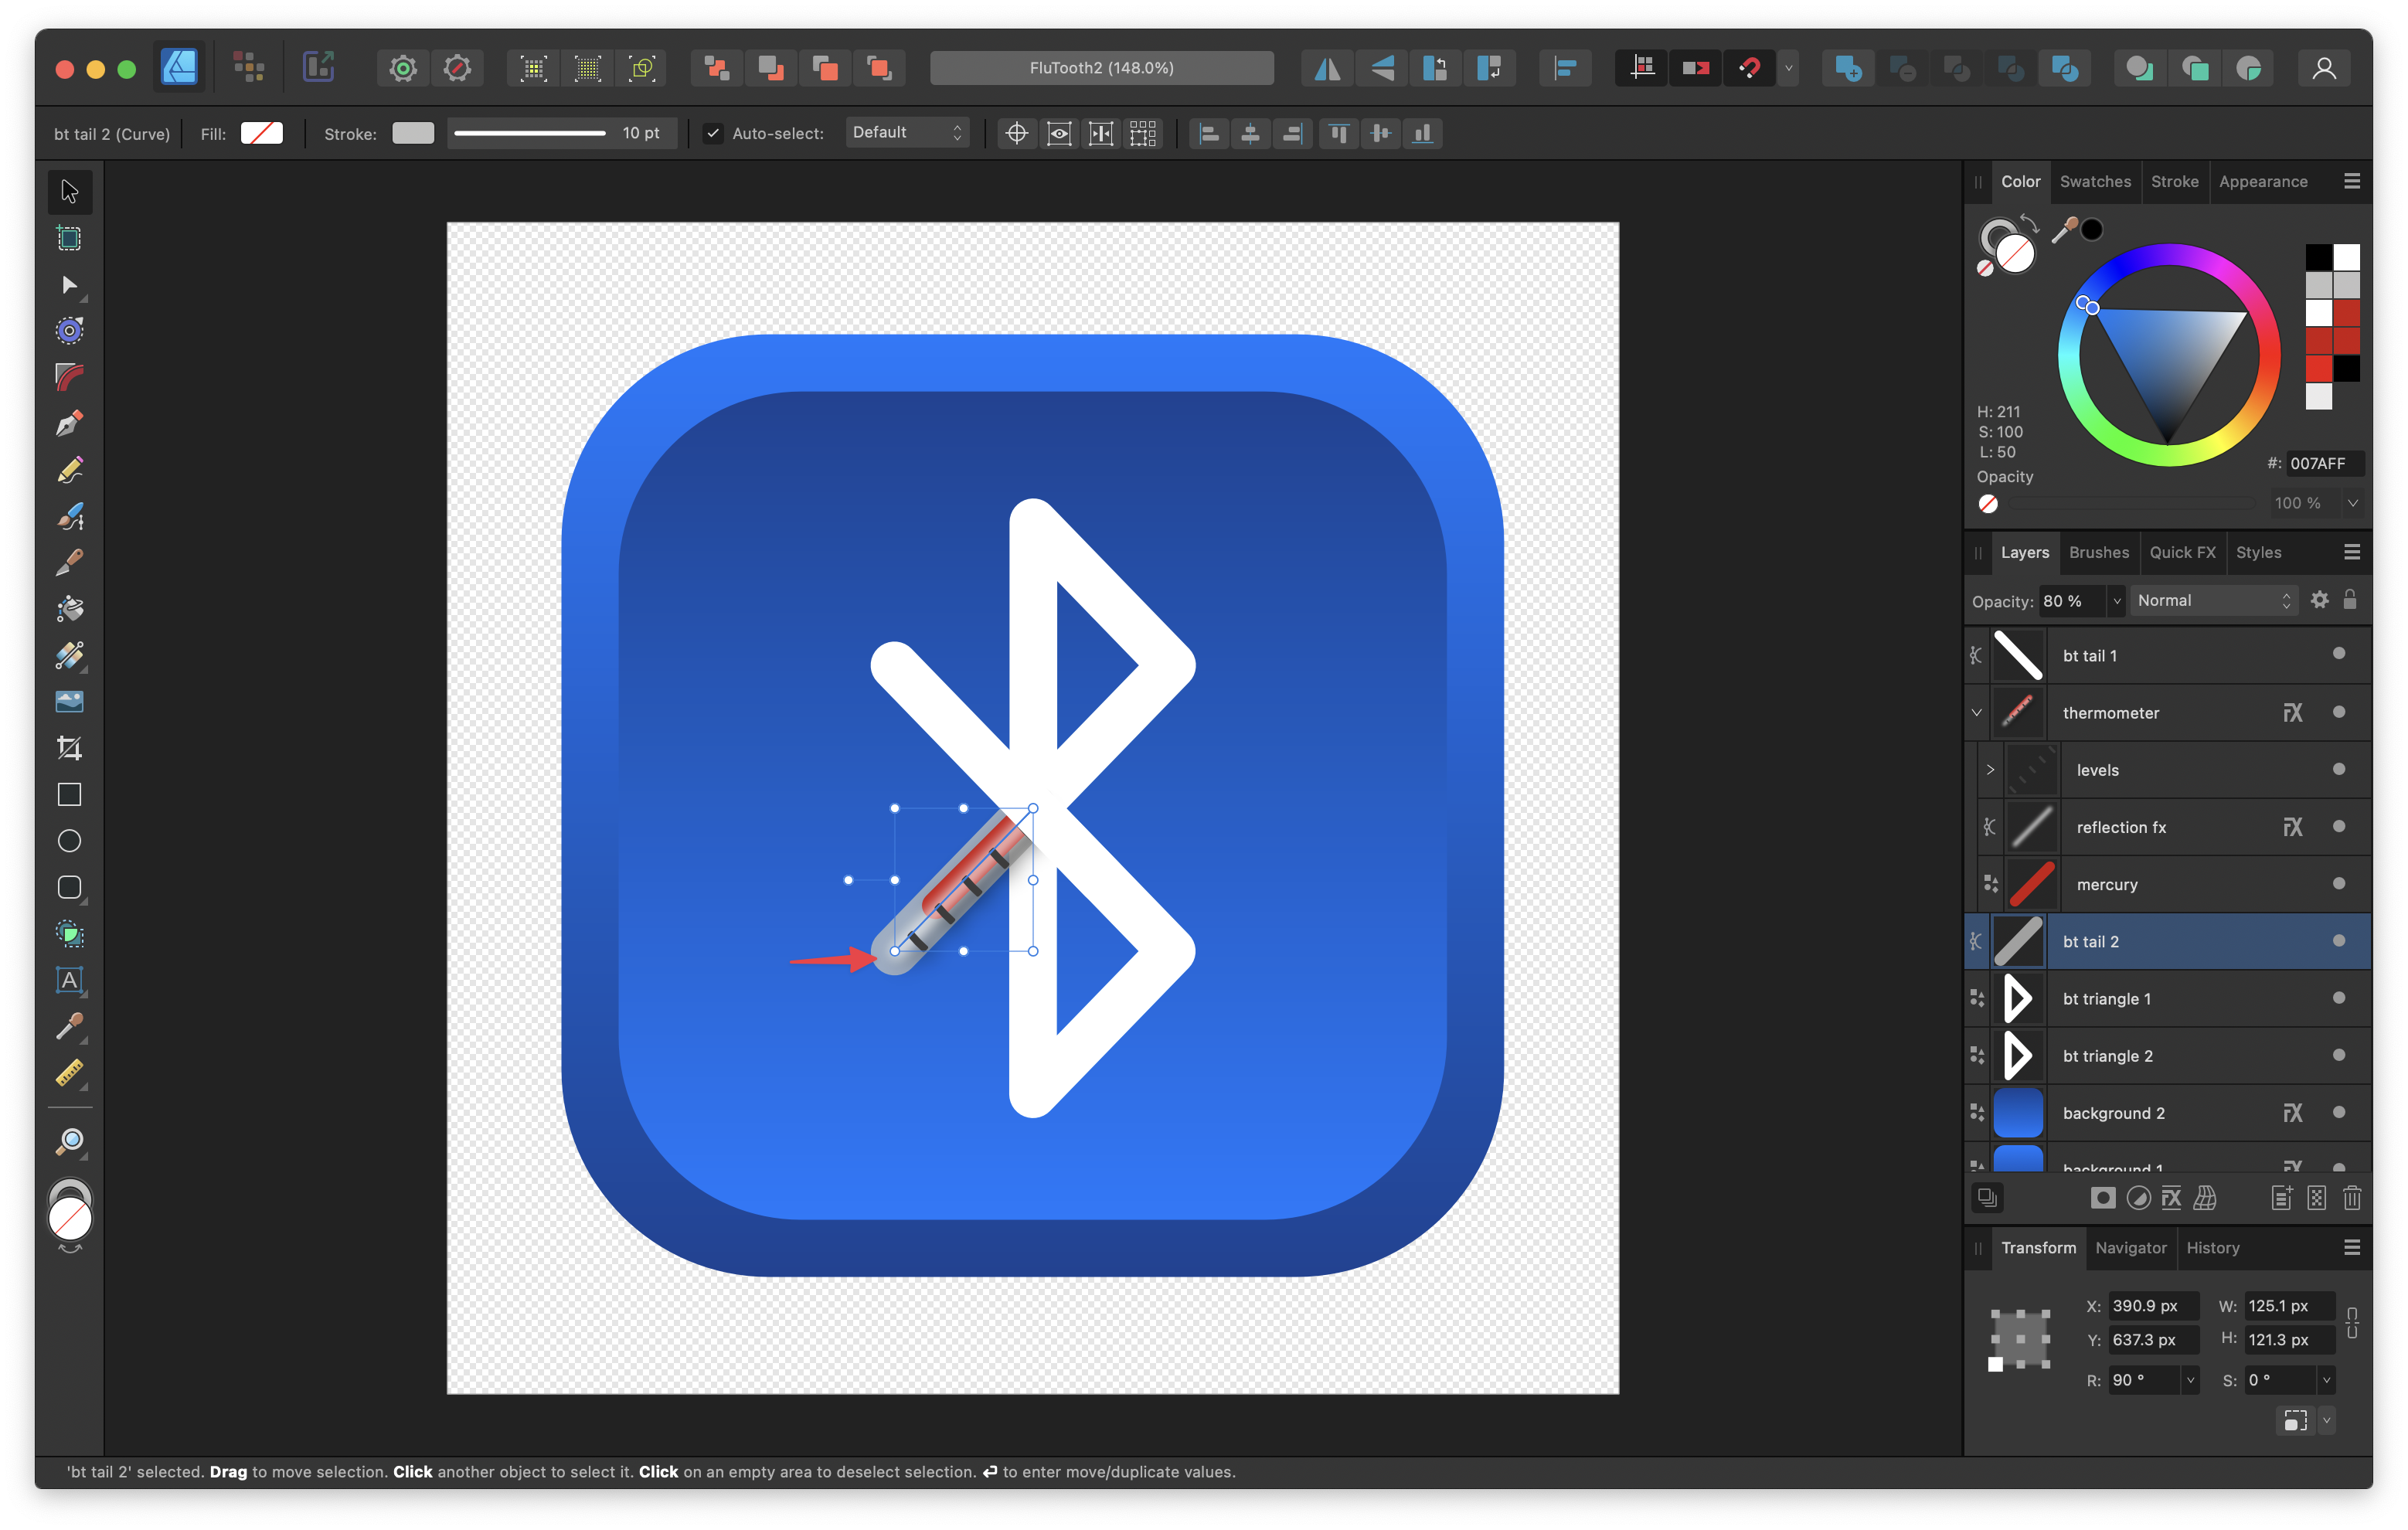Select the Pencil tool
The image size is (2408, 1530).
tap(69, 470)
